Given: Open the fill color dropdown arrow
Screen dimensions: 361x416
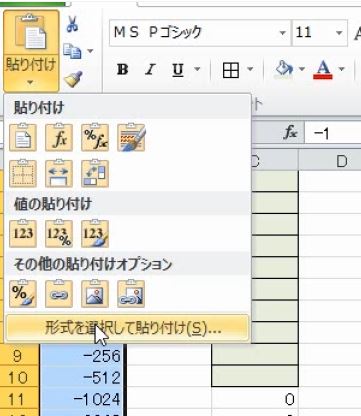Looking at the screenshot, I should click(x=302, y=69).
